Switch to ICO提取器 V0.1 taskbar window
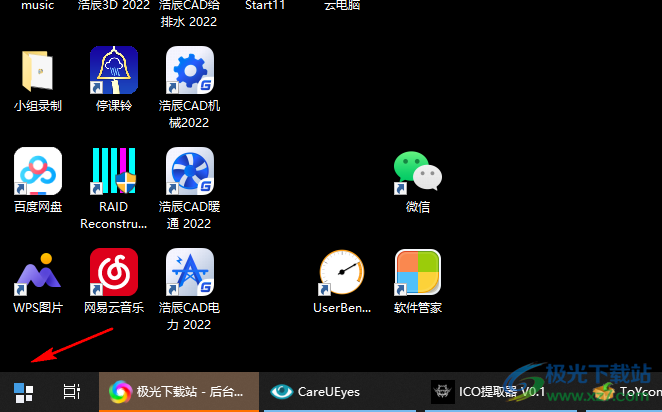 point(501,392)
